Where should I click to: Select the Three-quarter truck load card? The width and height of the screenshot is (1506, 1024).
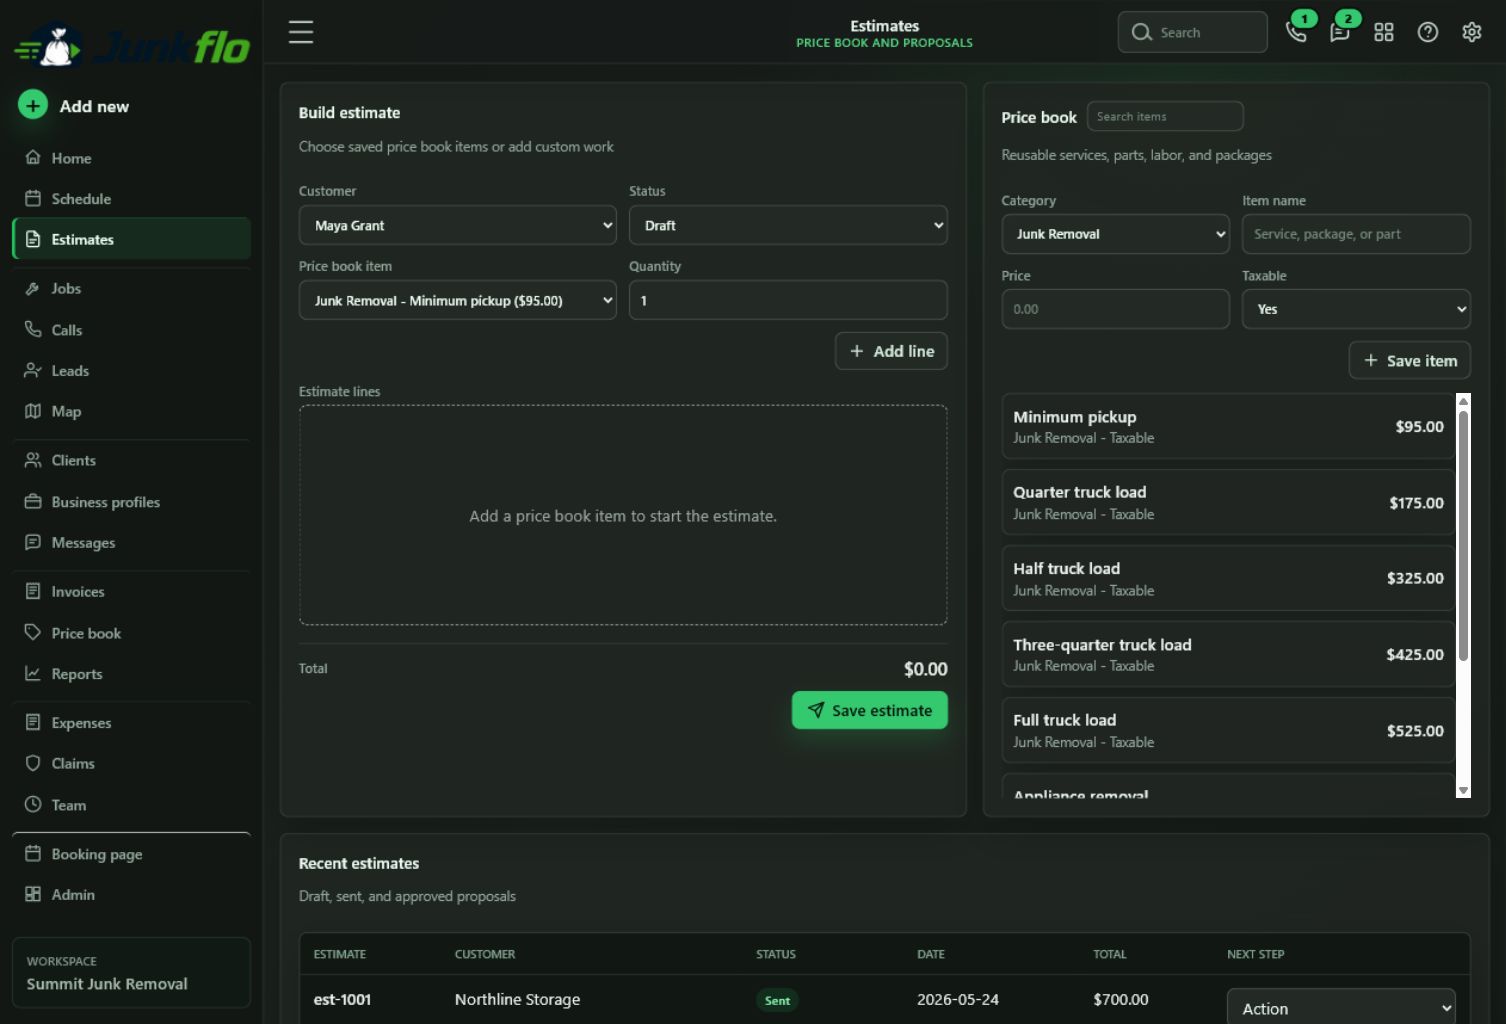[1228, 654]
